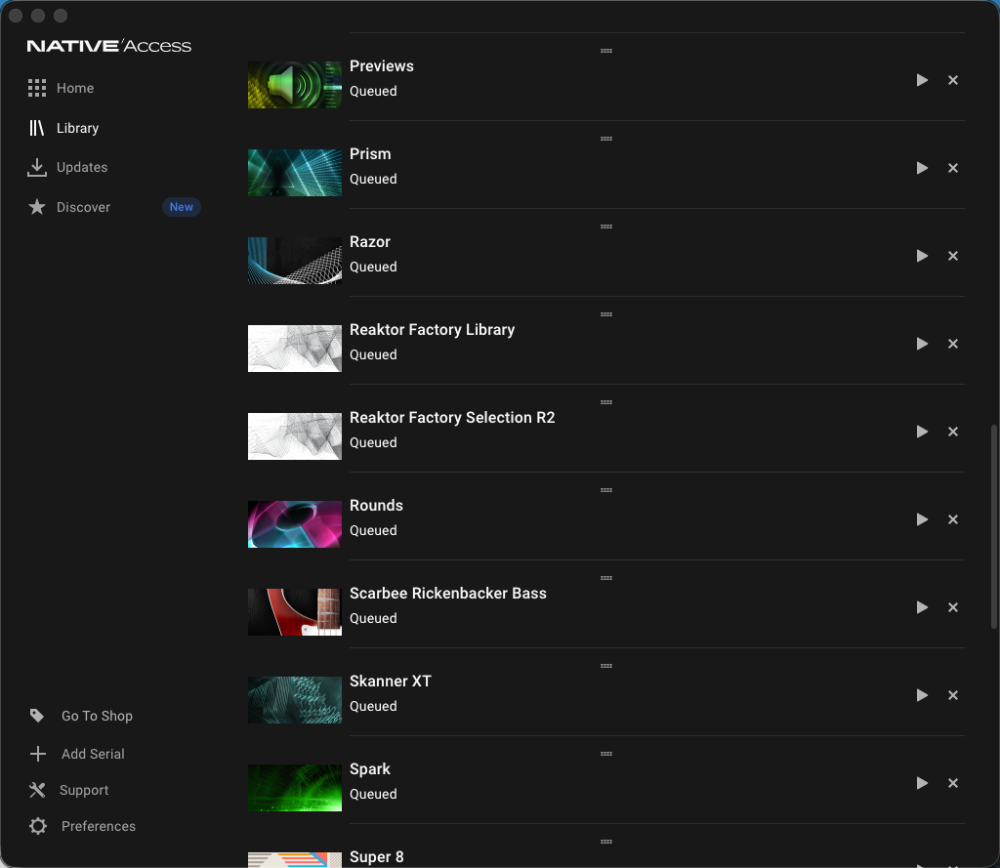Start the Previews download with its play icon

coord(922,80)
